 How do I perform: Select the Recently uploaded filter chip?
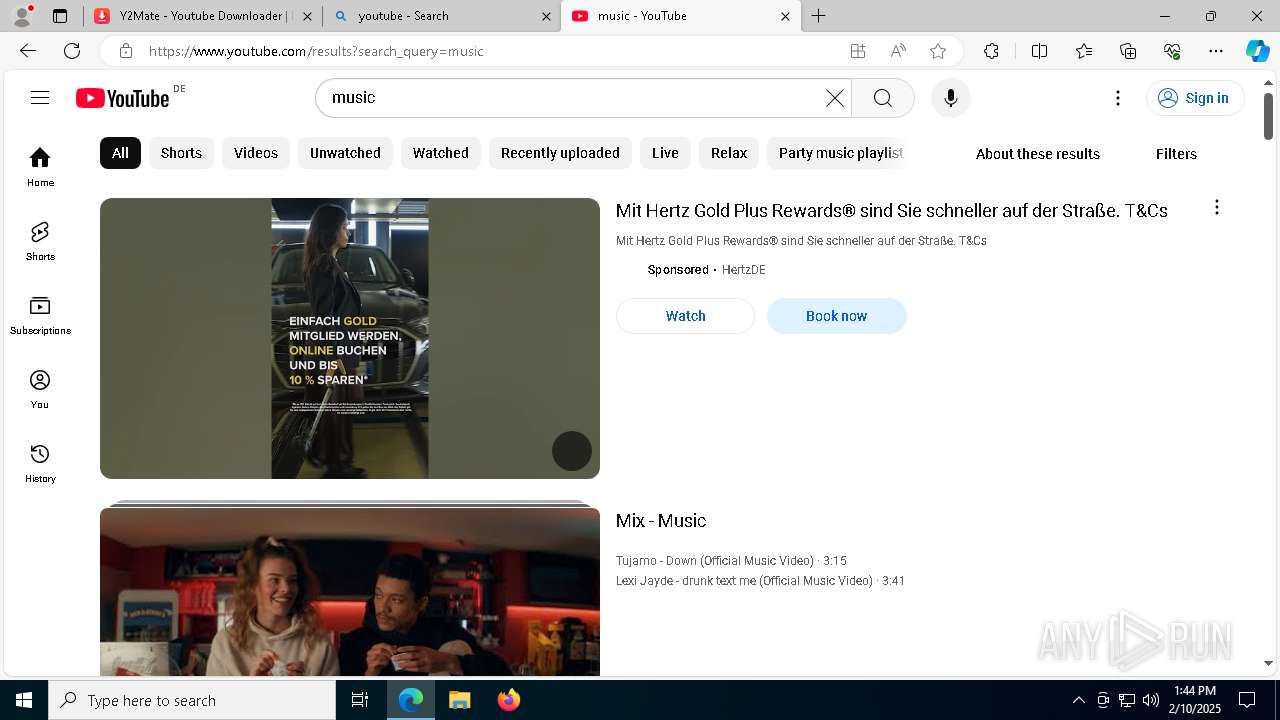[560, 153]
